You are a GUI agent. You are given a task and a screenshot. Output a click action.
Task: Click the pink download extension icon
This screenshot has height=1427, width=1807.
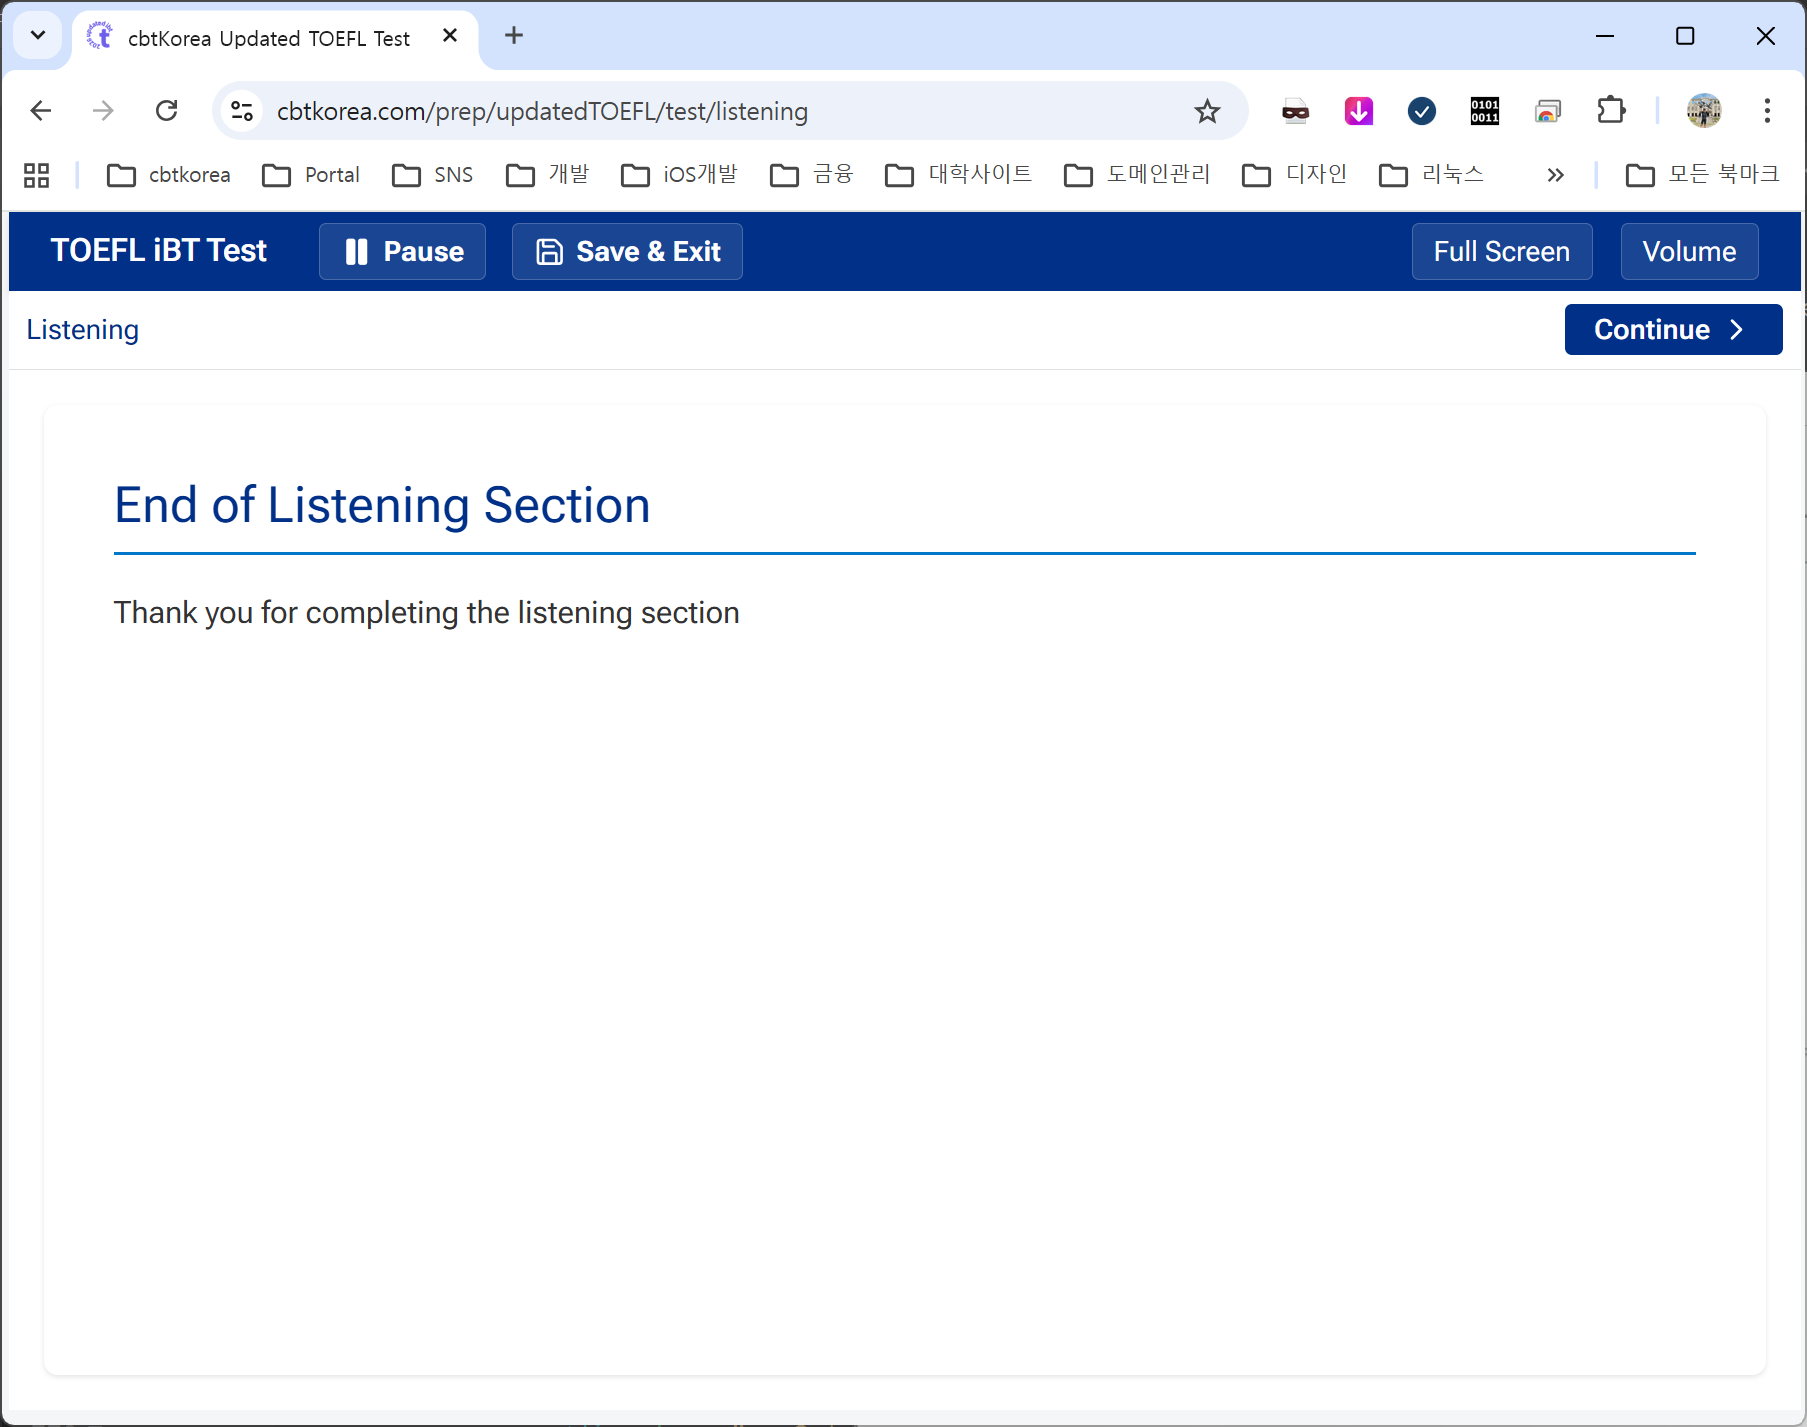coord(1358,111)
